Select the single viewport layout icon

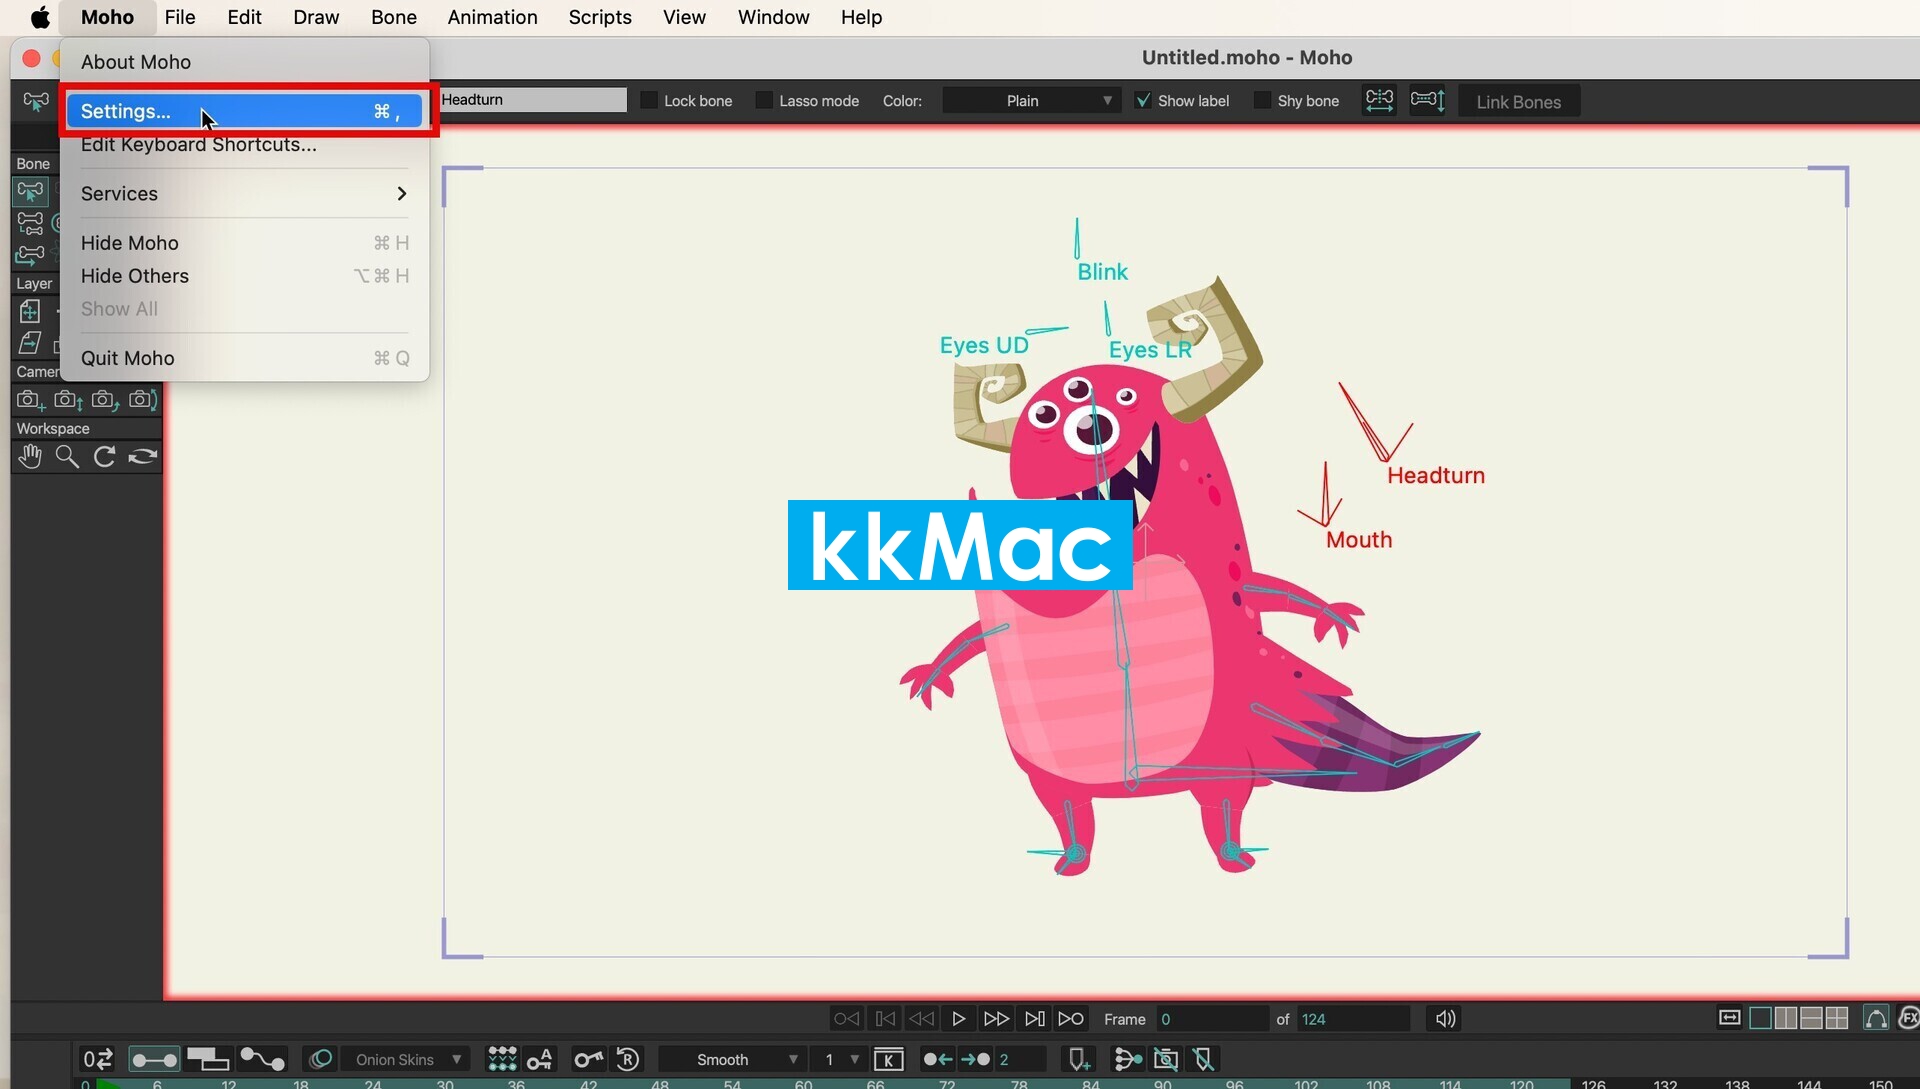pyautogui.click(x=1760, y=1019)
